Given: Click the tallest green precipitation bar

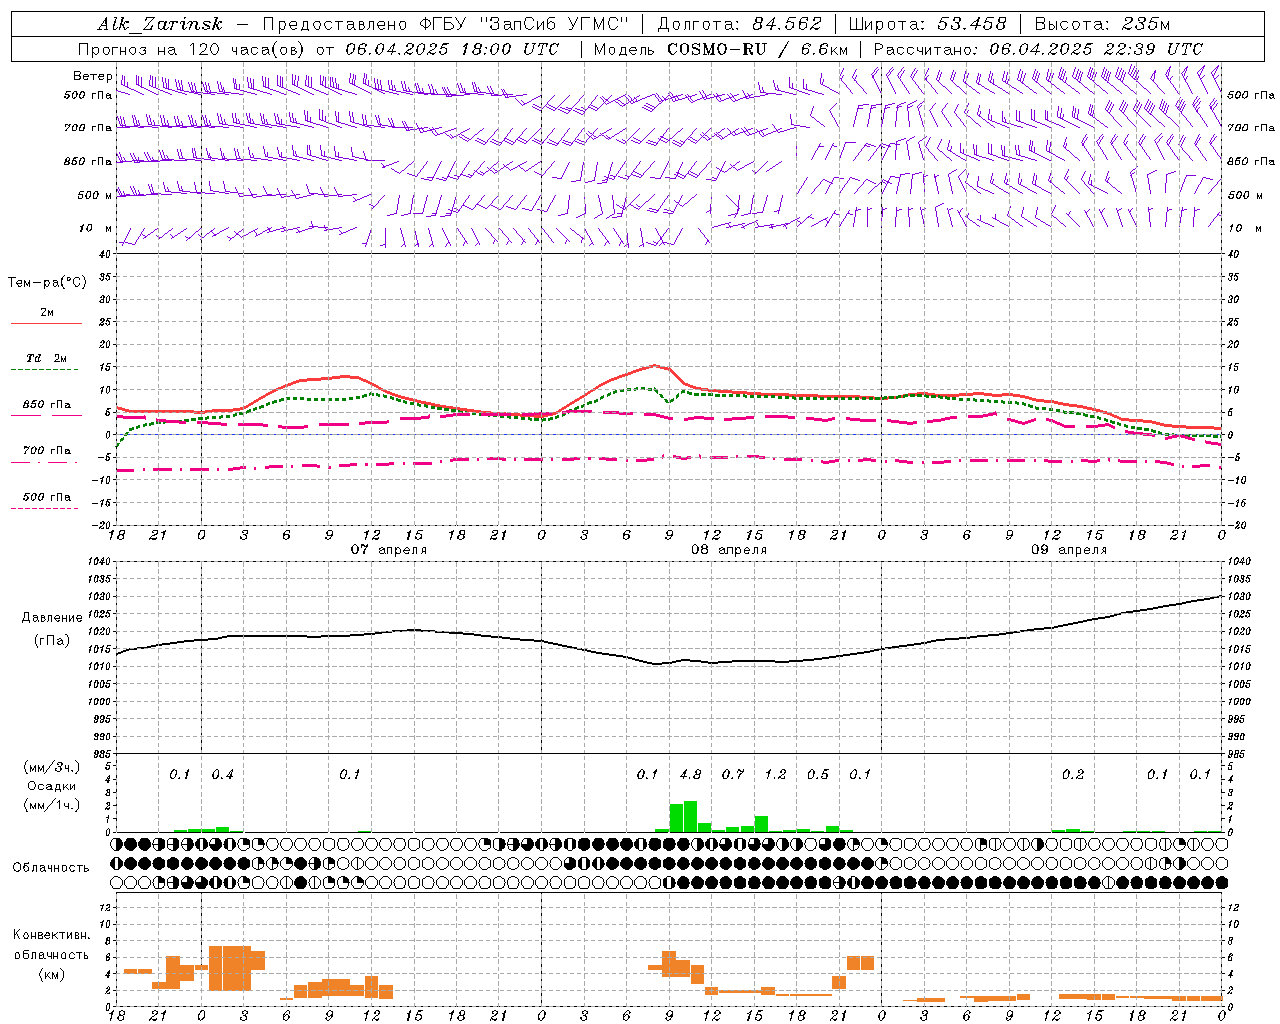Looking at the screenshot, I should [690, 817].
